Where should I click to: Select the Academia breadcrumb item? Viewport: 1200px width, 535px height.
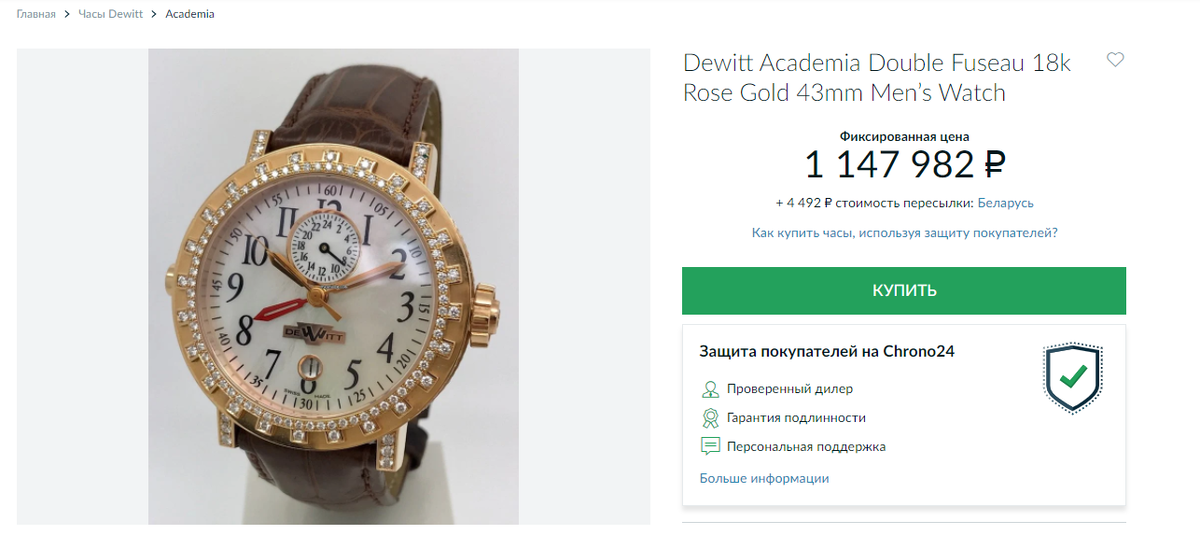coord(190,15)
